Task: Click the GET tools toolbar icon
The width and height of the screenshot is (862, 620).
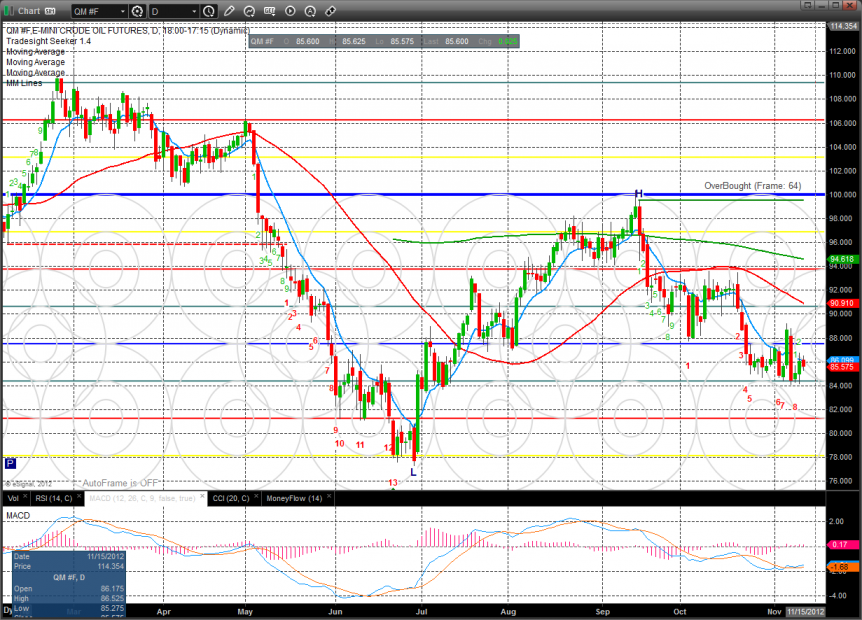Action: click(269, 11)
